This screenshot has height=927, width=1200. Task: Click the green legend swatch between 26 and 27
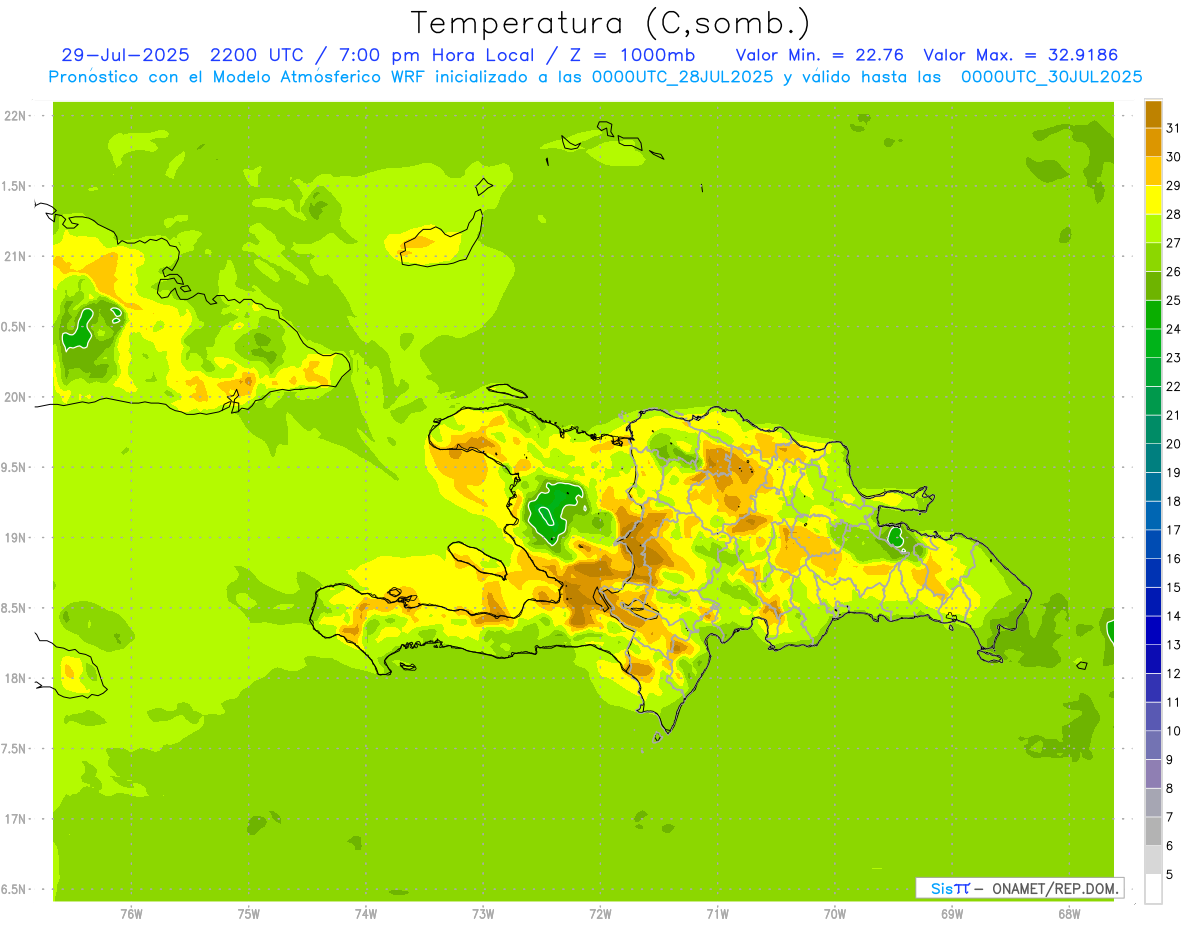click(x=1153, y=257)
